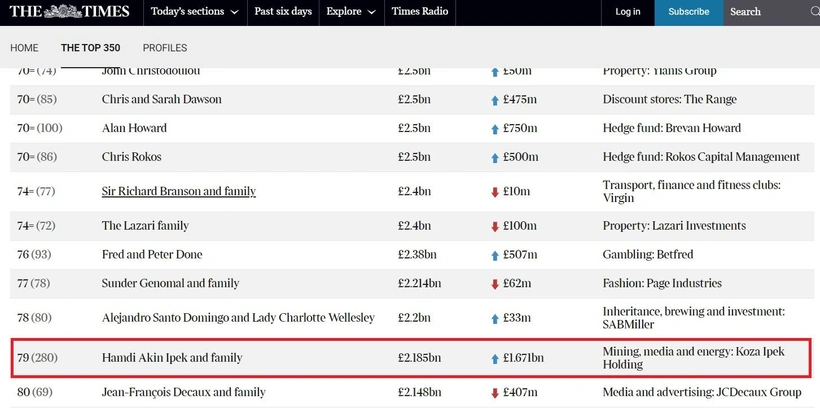The image size is (820, 417).
Task: Select Jean-François Decaux and family name
Action: 184,392
